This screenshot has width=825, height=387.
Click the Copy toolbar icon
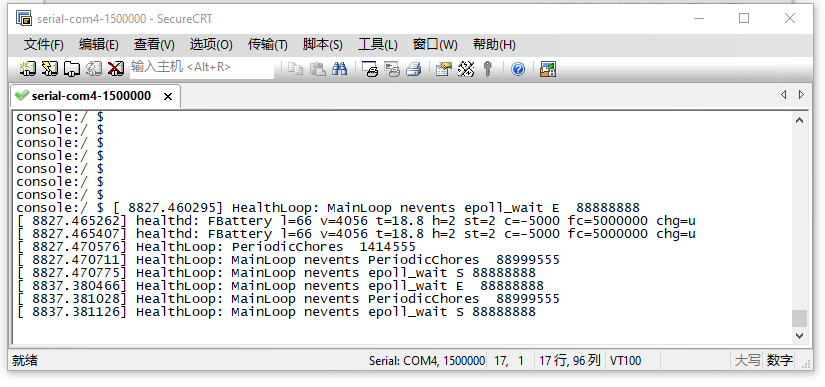pos(296,69)
